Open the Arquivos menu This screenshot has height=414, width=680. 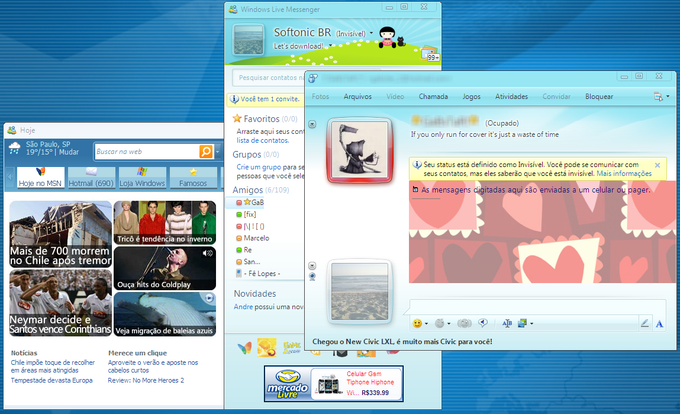click(358, 97)
